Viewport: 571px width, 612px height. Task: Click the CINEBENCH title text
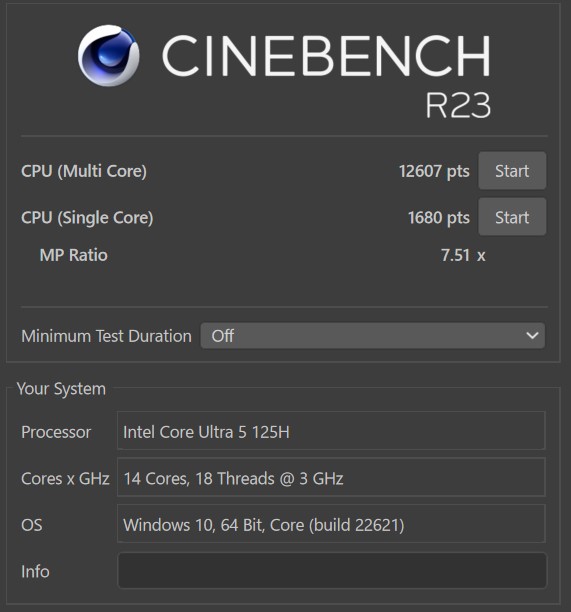pos(326,56)
